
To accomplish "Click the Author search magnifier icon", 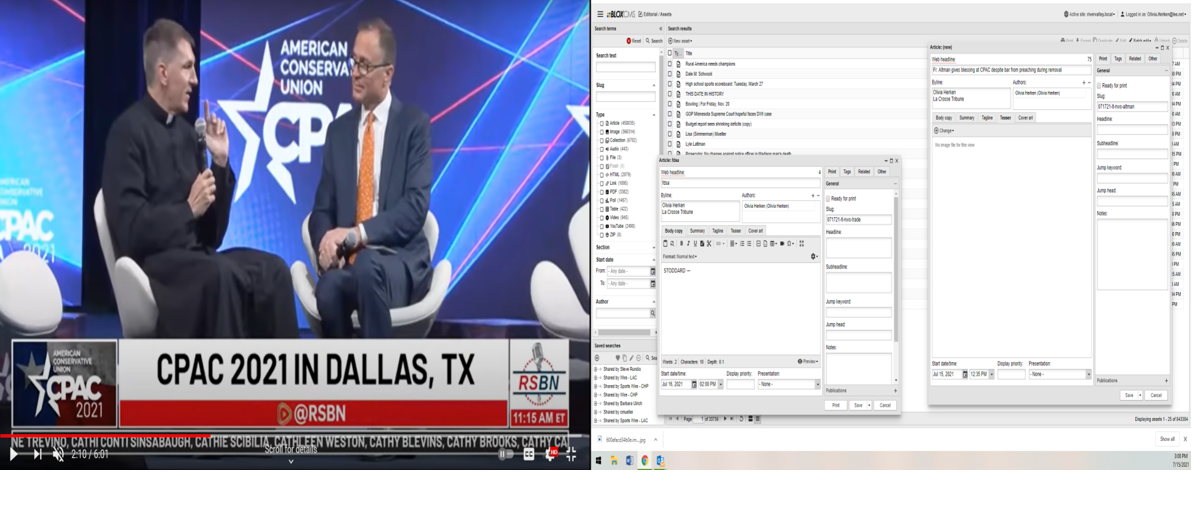I will tap(653, 313).
